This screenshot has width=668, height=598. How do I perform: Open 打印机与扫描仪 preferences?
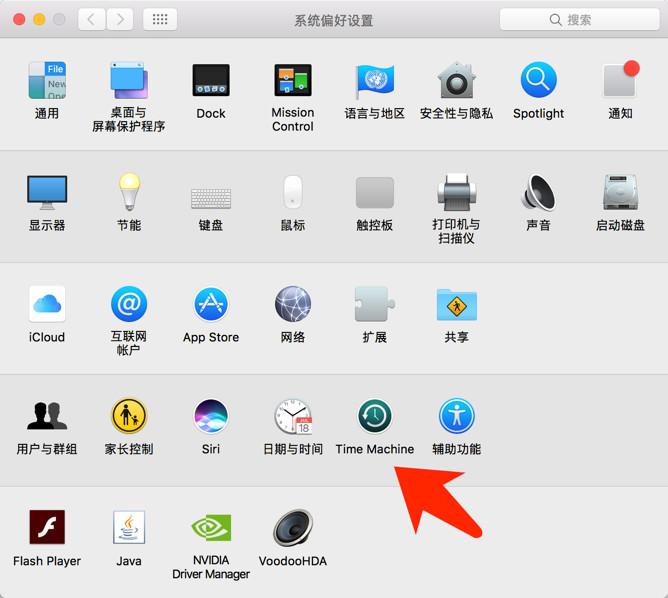pos(456,192)
